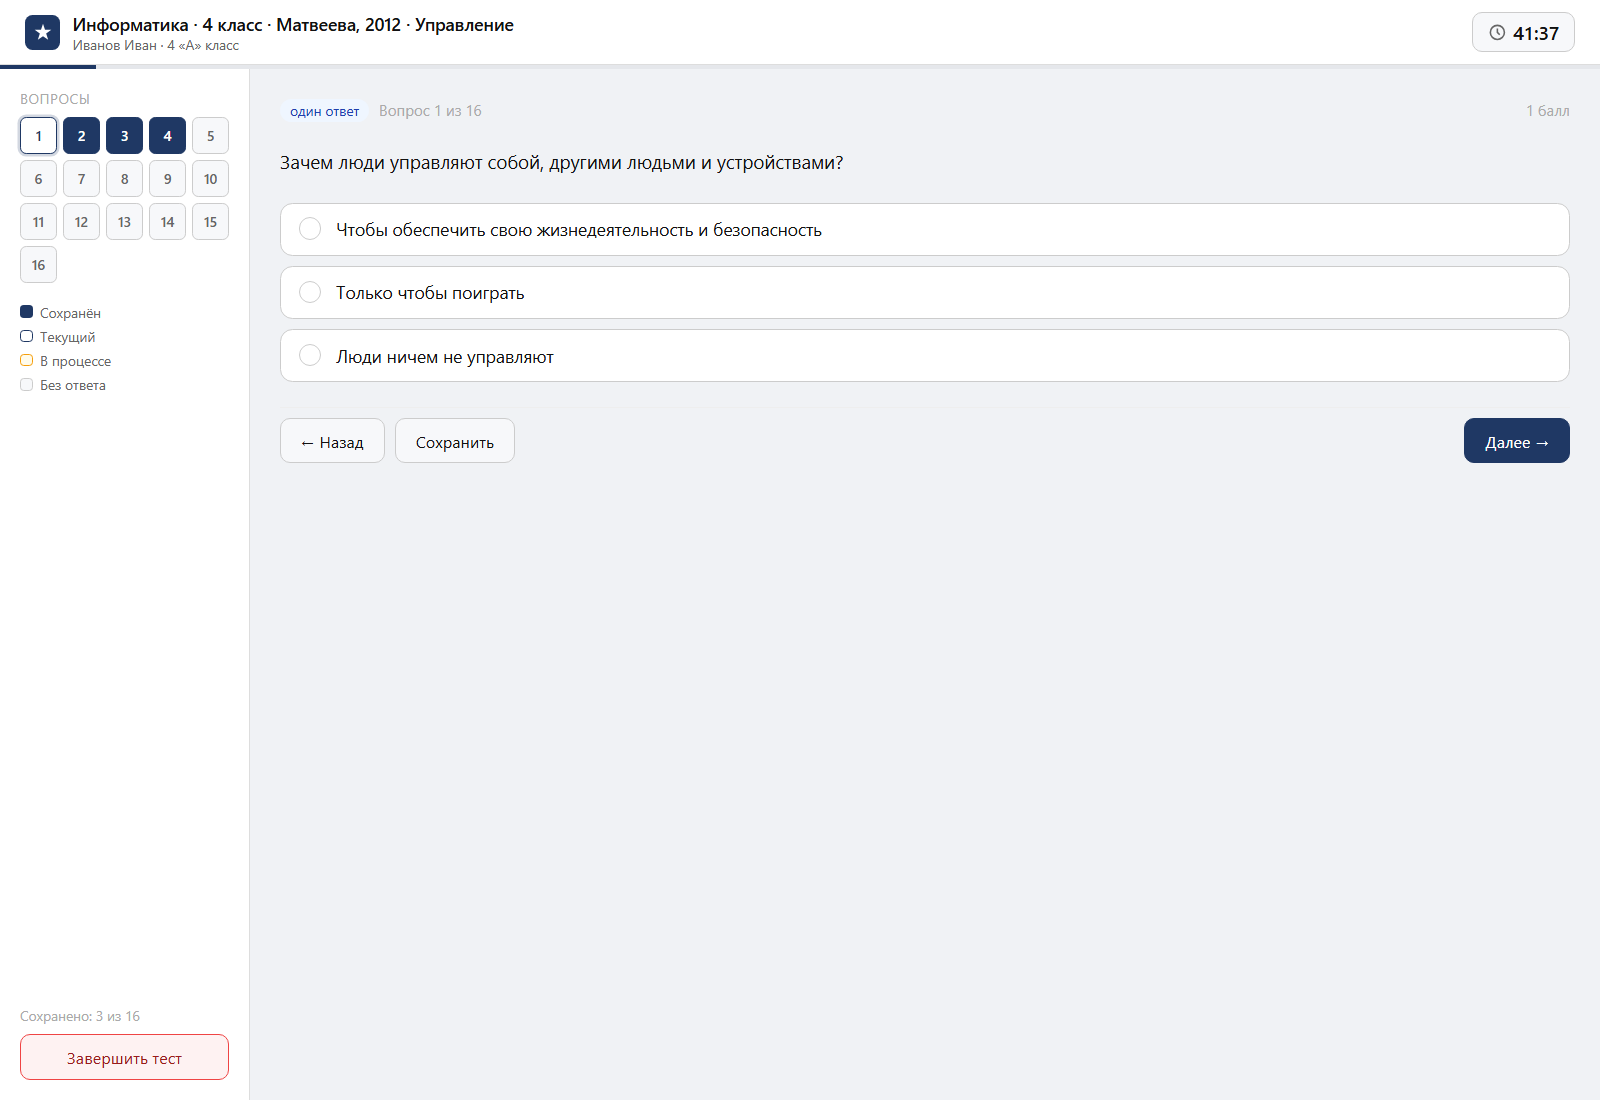This screenshot has width=1600, height=1100.
Task: Go to question 1 in the sidebar
Action: point(38,136)
